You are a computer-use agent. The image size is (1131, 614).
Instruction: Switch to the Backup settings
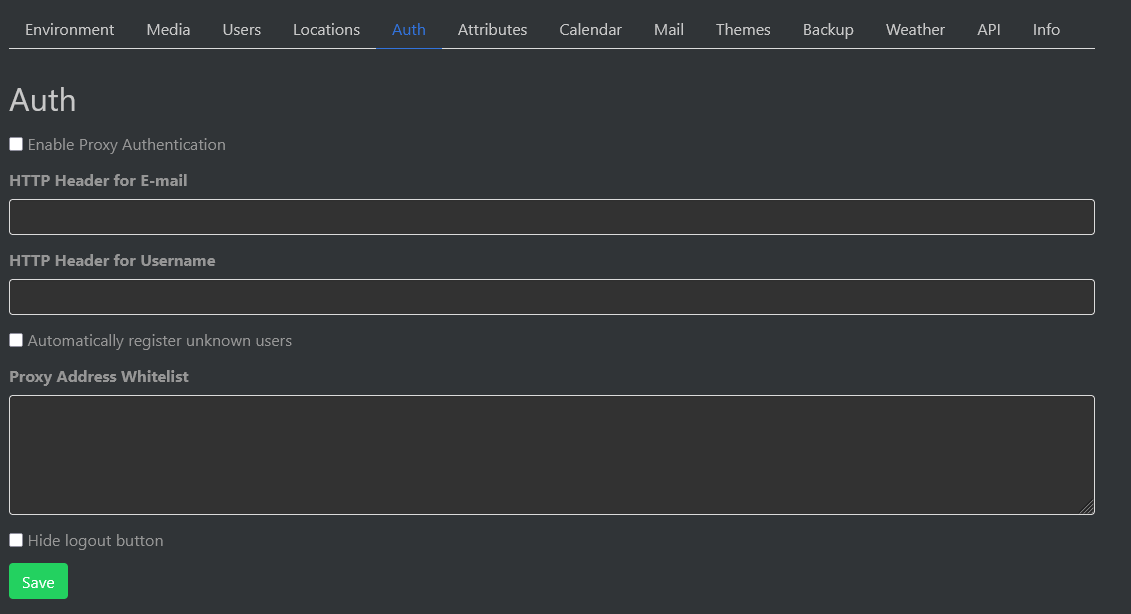[828, 29]
